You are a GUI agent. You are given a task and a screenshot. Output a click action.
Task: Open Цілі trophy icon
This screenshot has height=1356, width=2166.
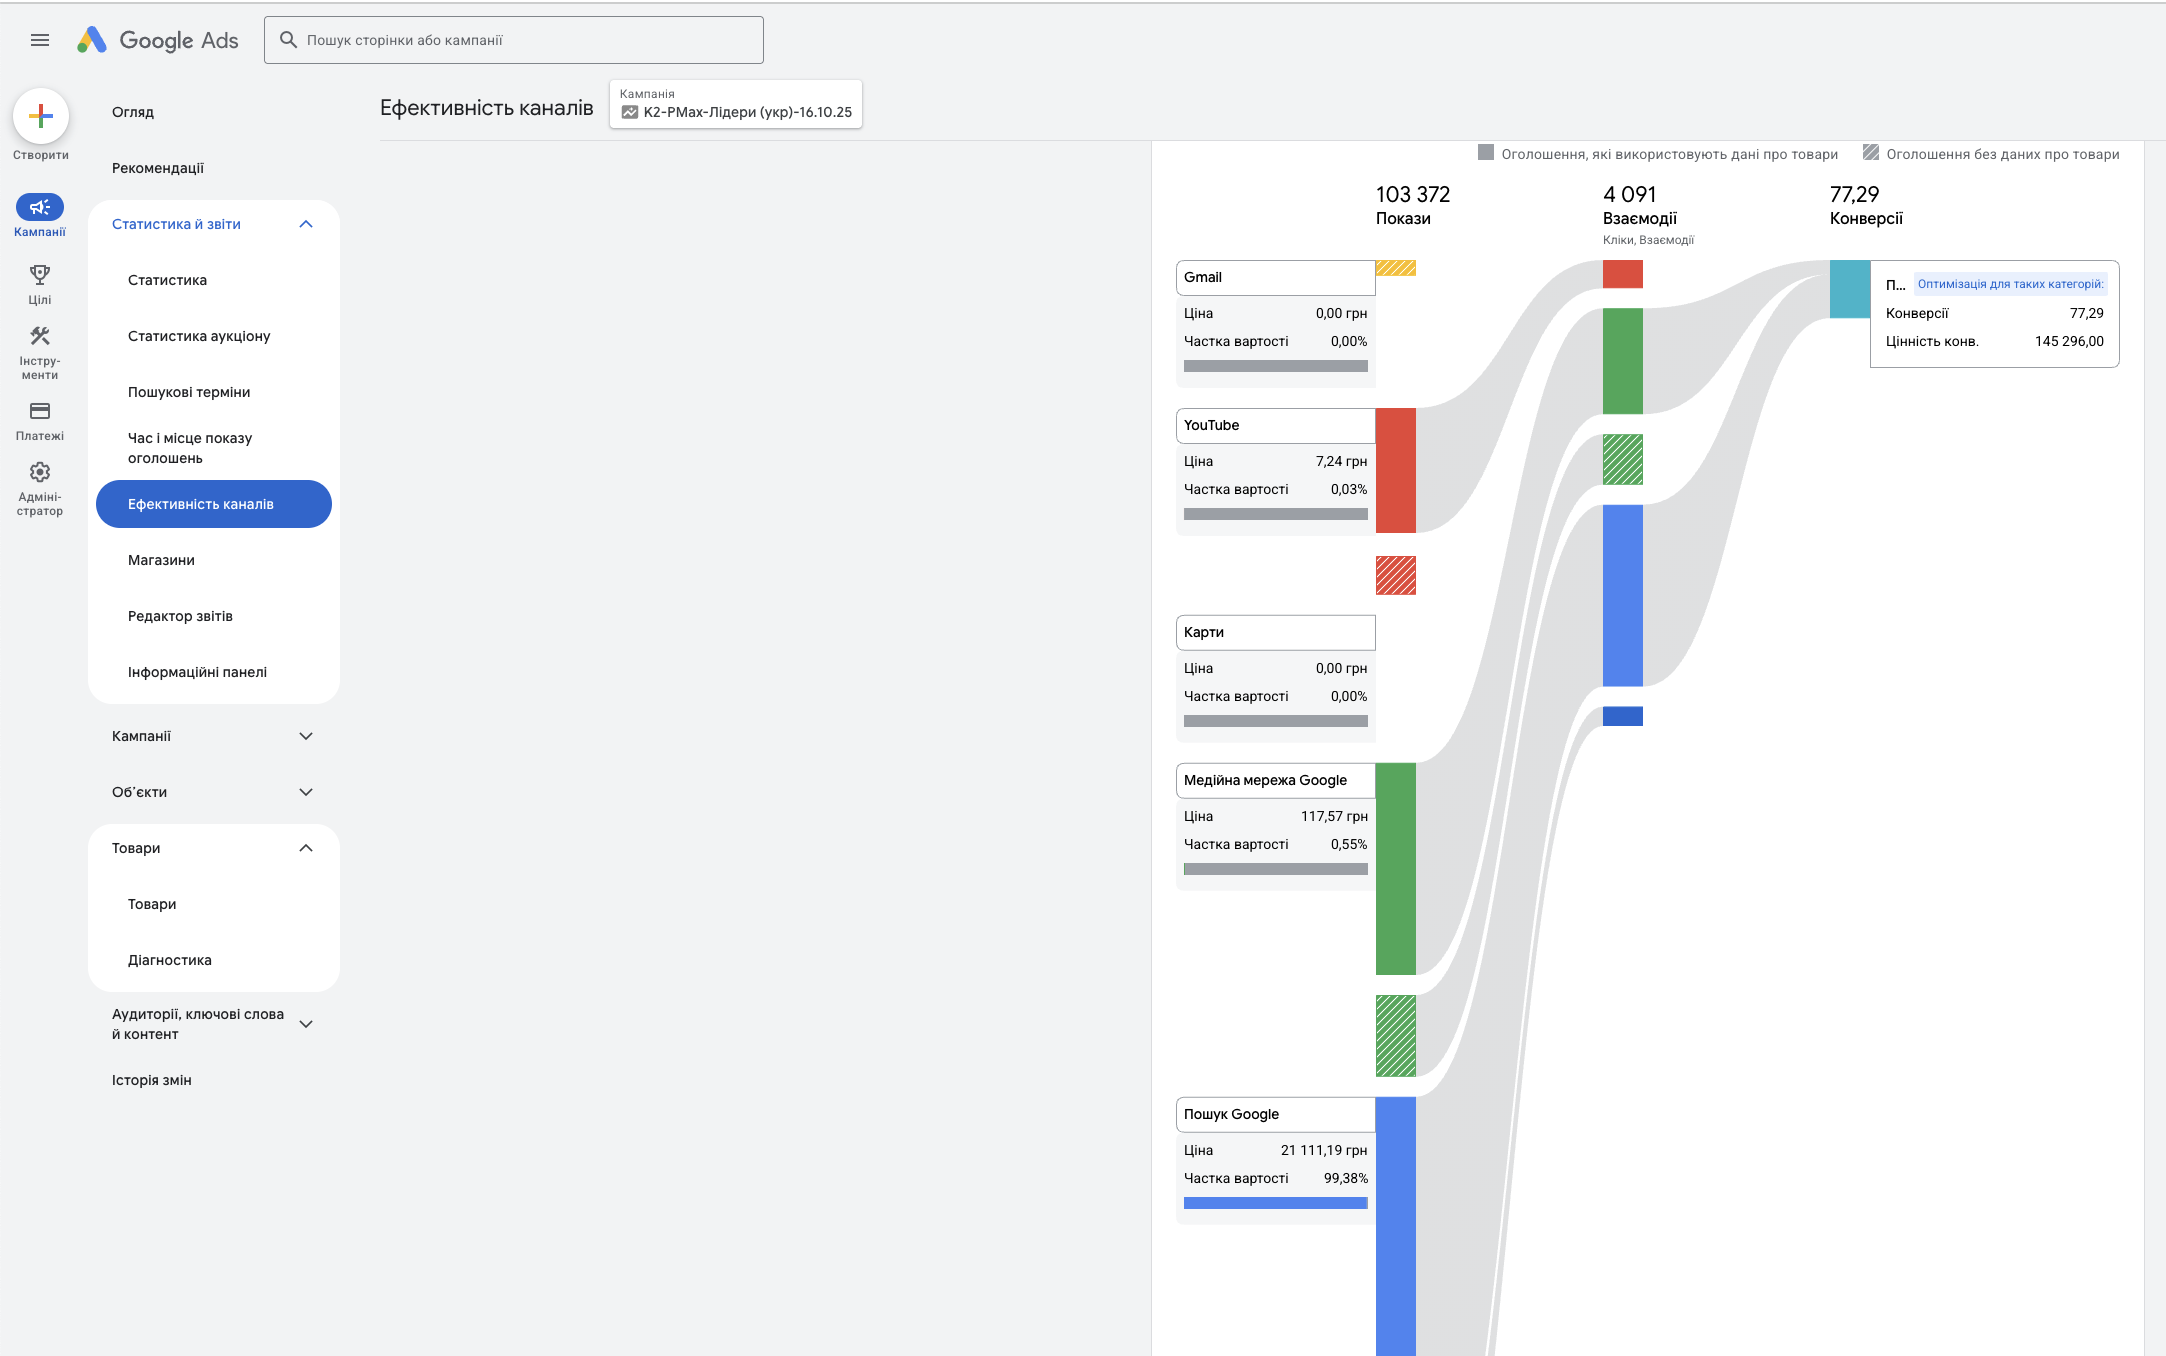(40, 275)
